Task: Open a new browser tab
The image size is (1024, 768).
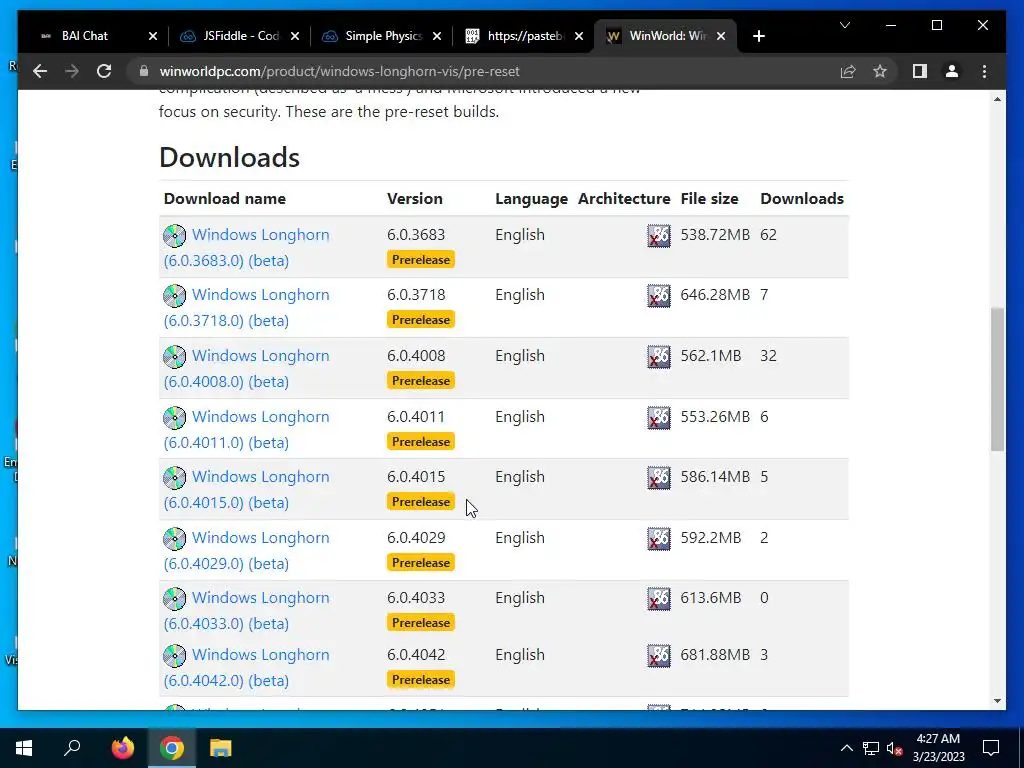Action: coord(758,36)
